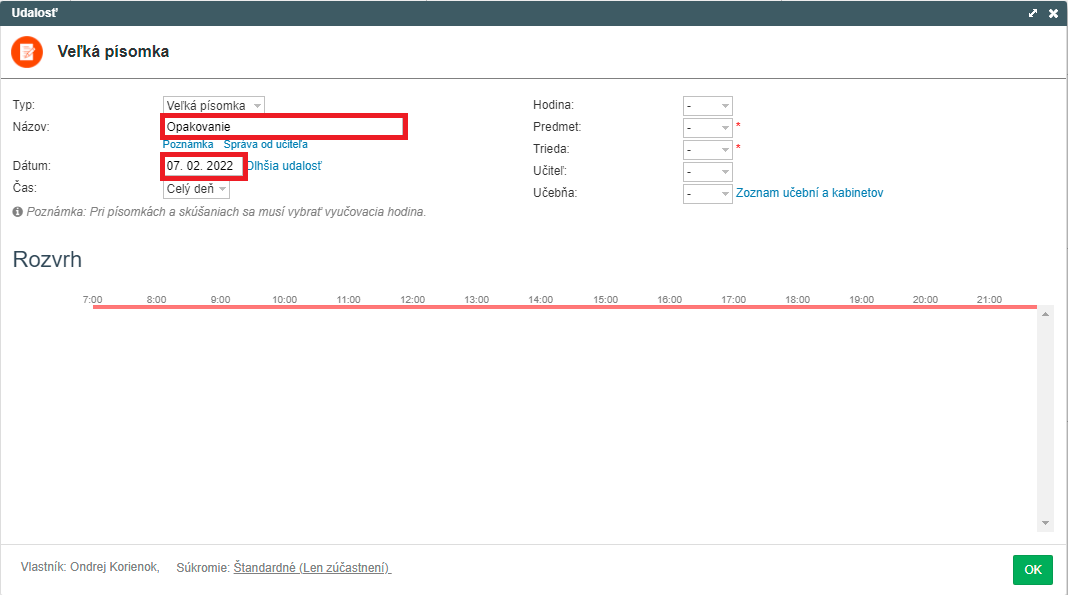
Task: Click the Dlhšia udalosť link
Action: (x=284, y=166)
